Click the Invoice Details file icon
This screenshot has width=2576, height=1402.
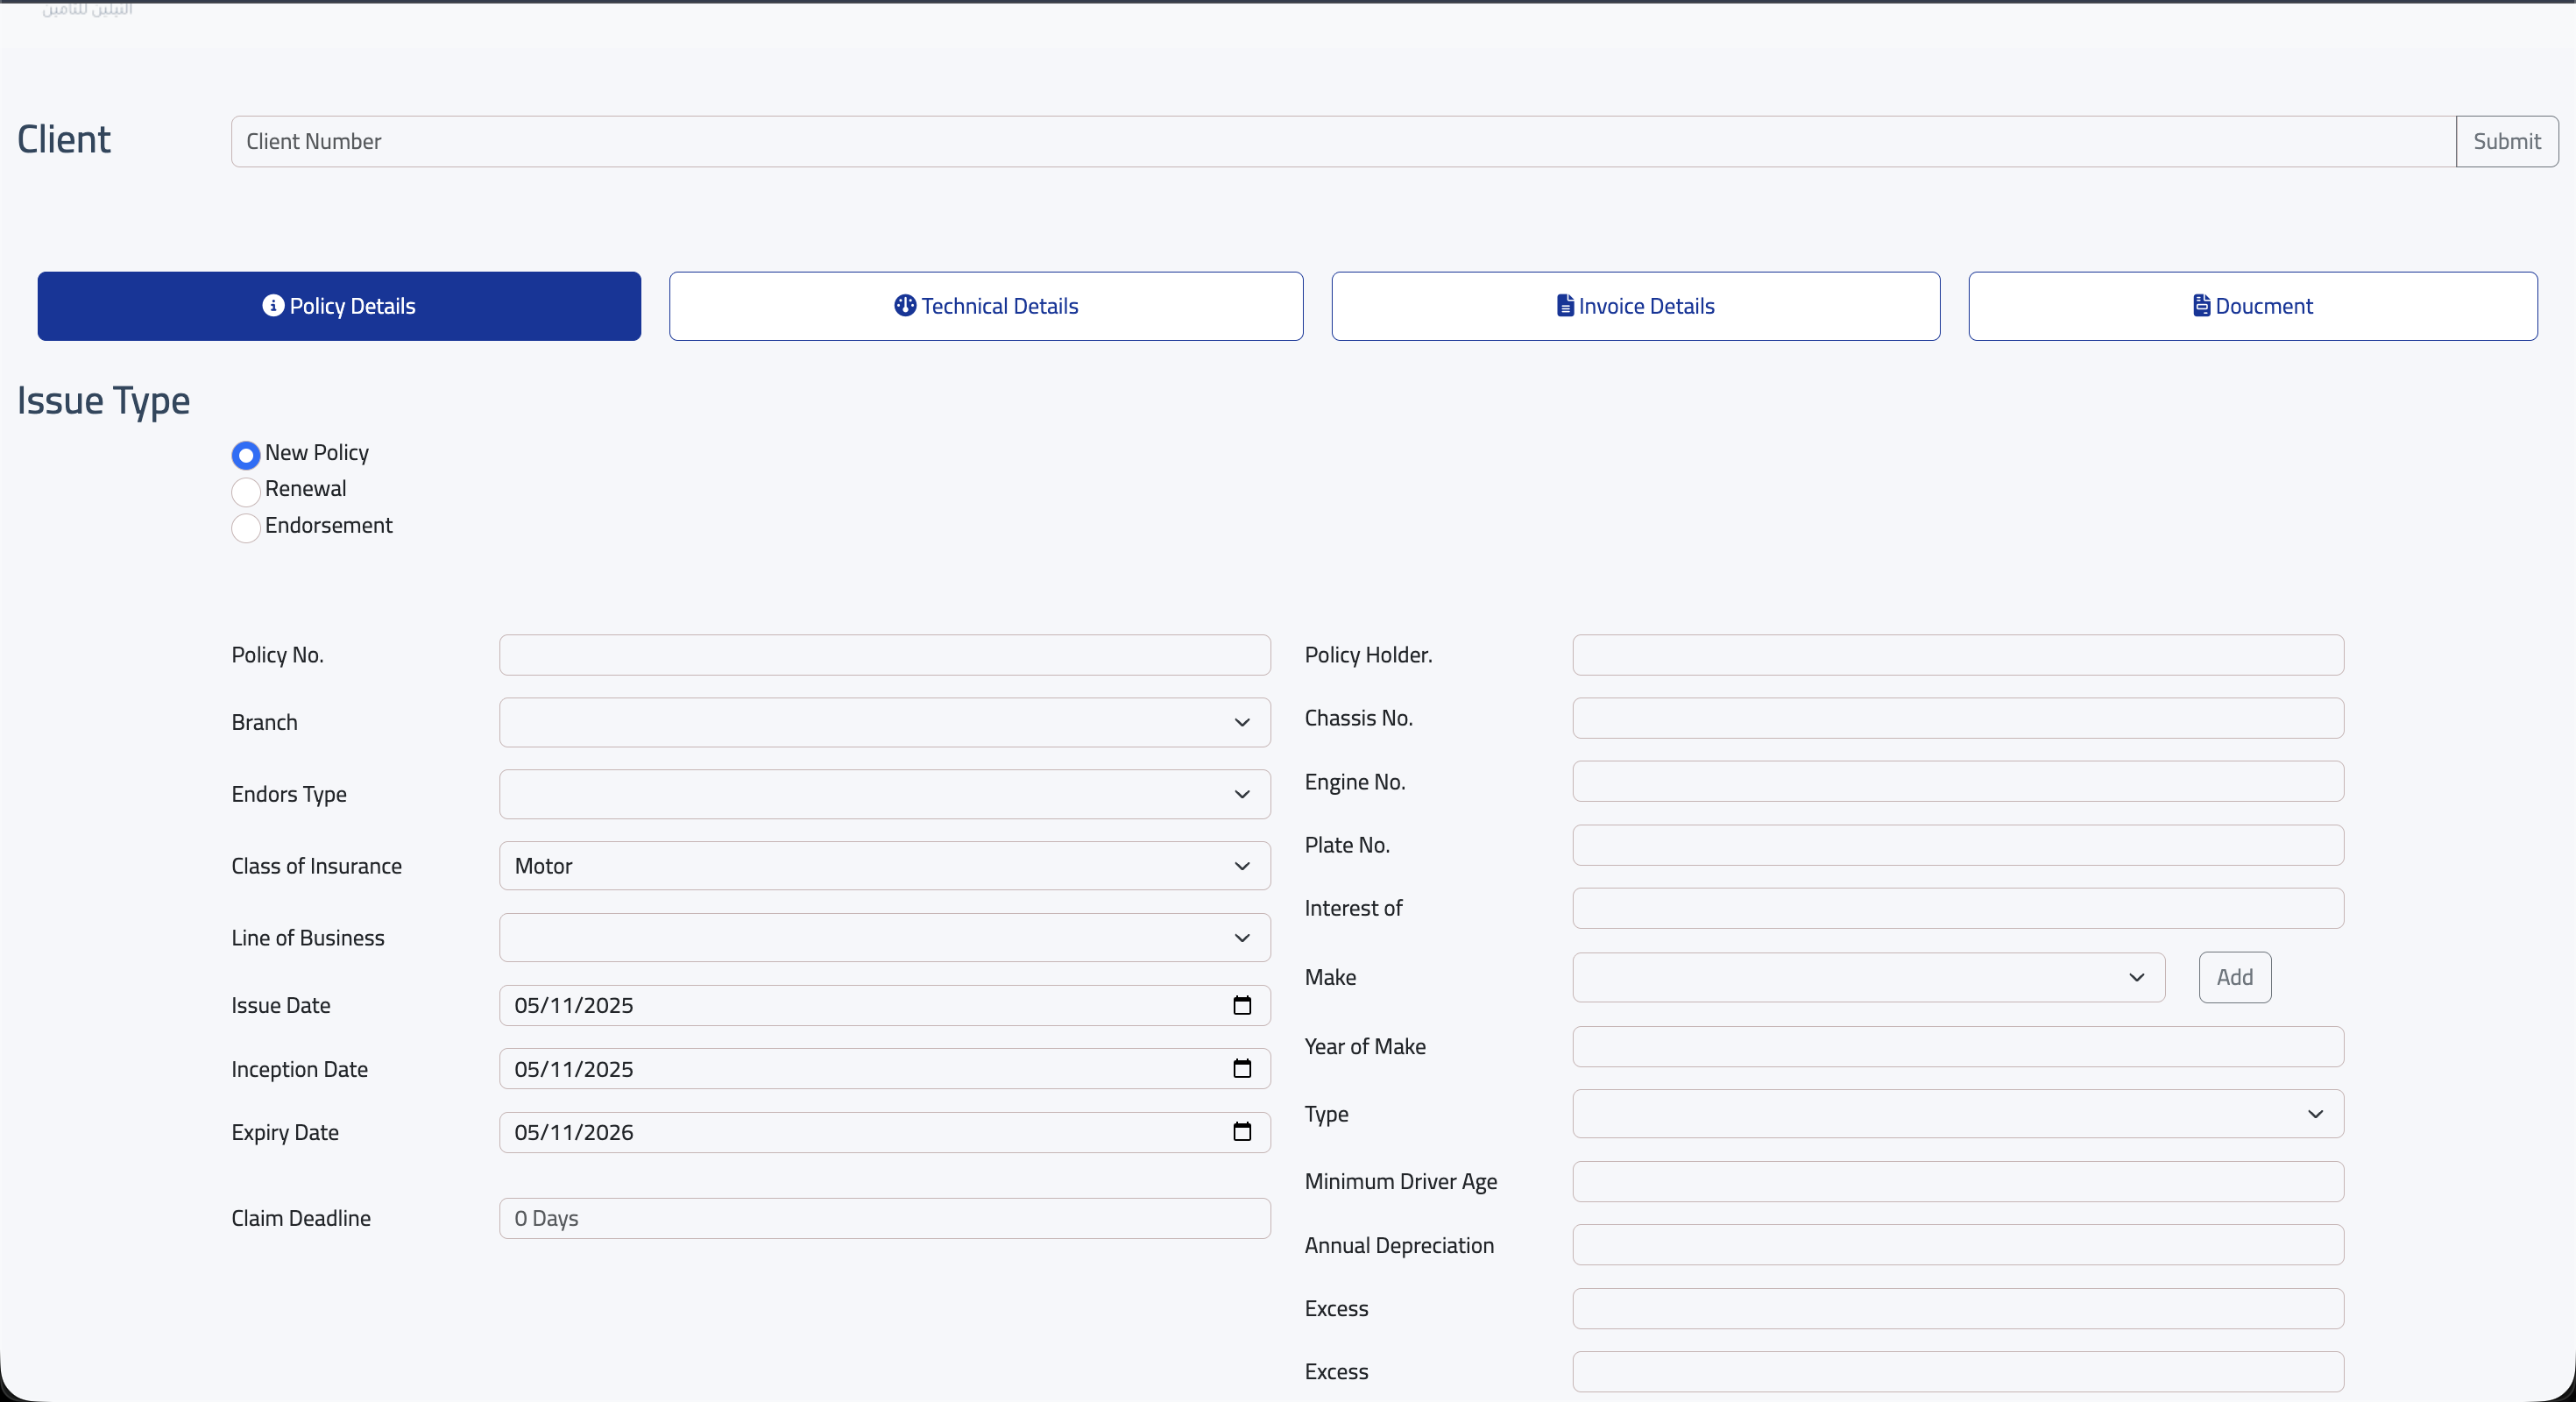1565,306
